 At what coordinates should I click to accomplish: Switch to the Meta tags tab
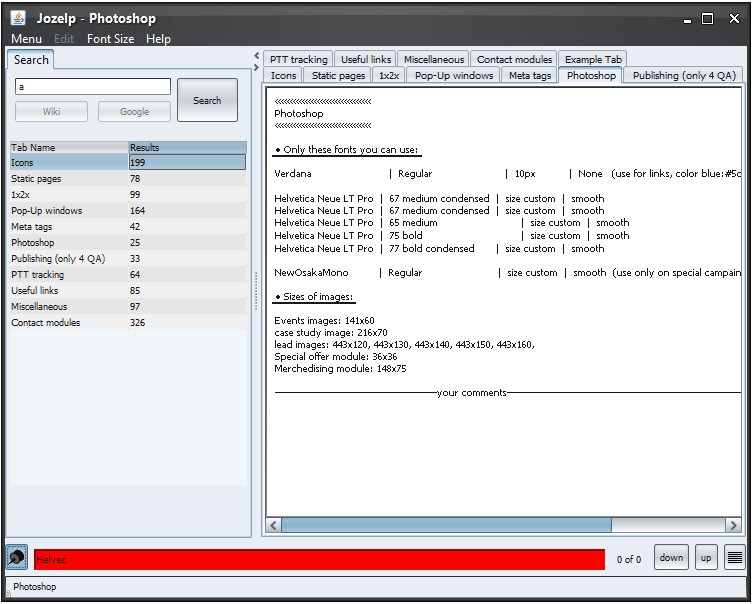(530, 76)
